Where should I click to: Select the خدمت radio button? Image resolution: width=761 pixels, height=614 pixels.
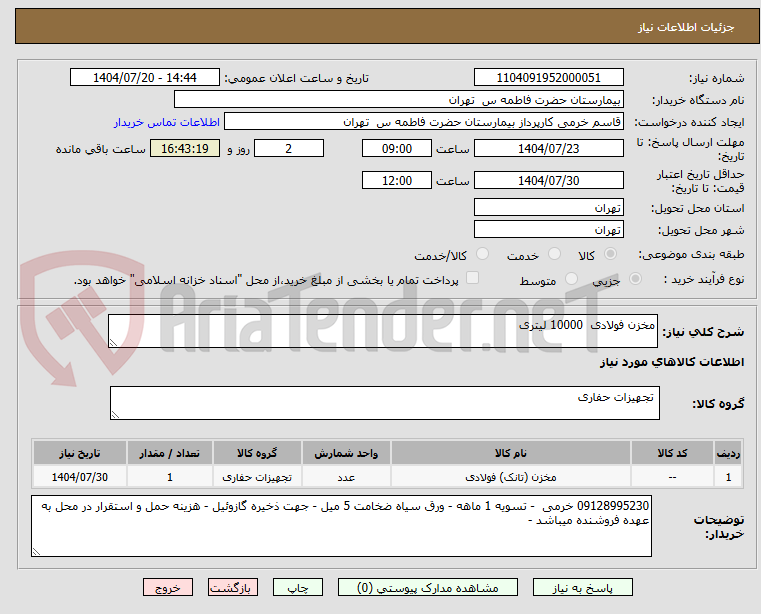554,254
